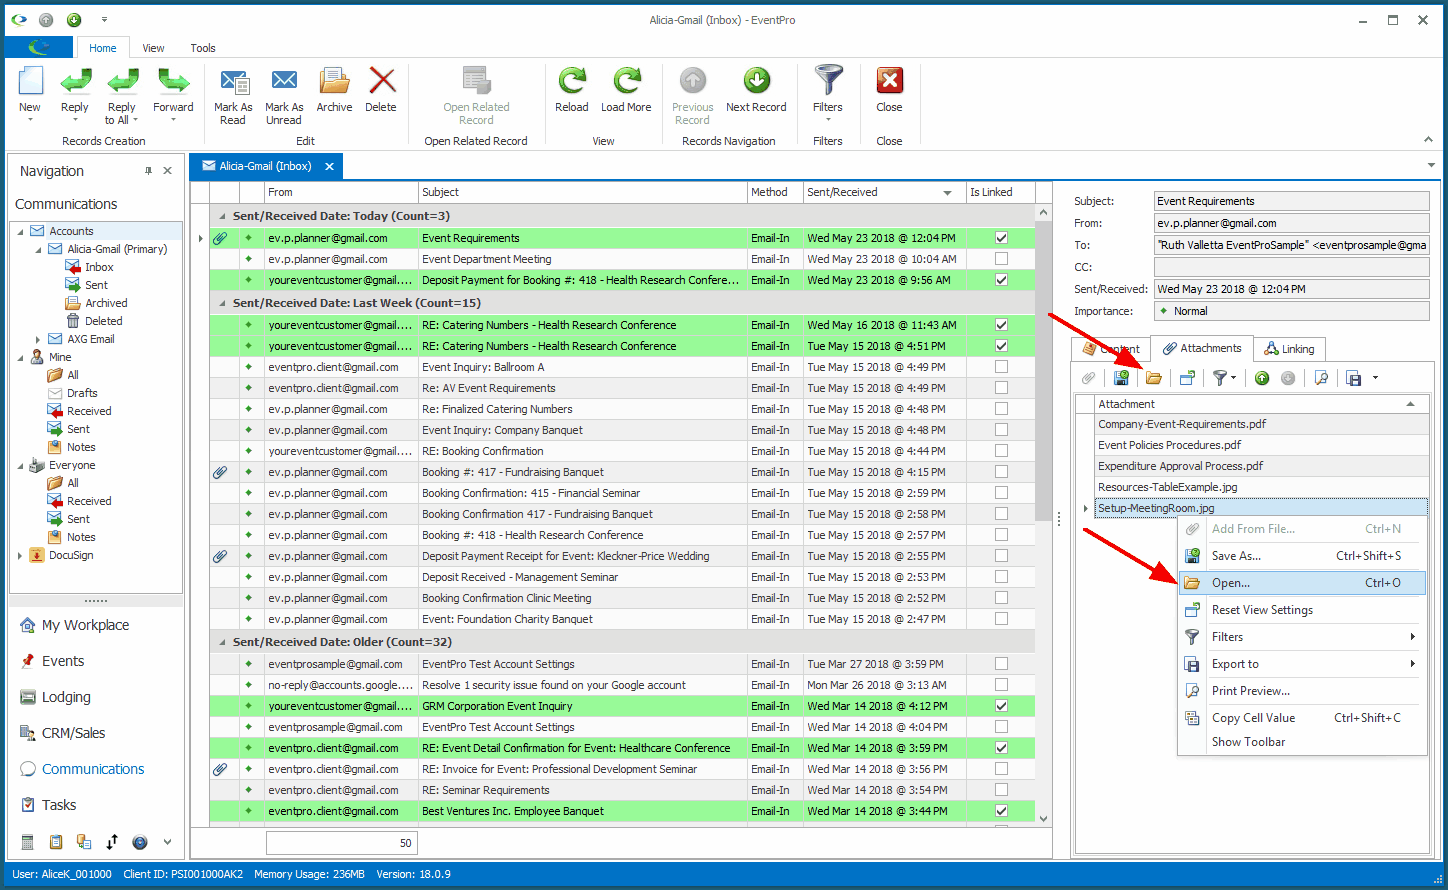Open My Workplace navigation section
The height and width of the screenshot is (890, 1448).
click(x=85, y=625)
